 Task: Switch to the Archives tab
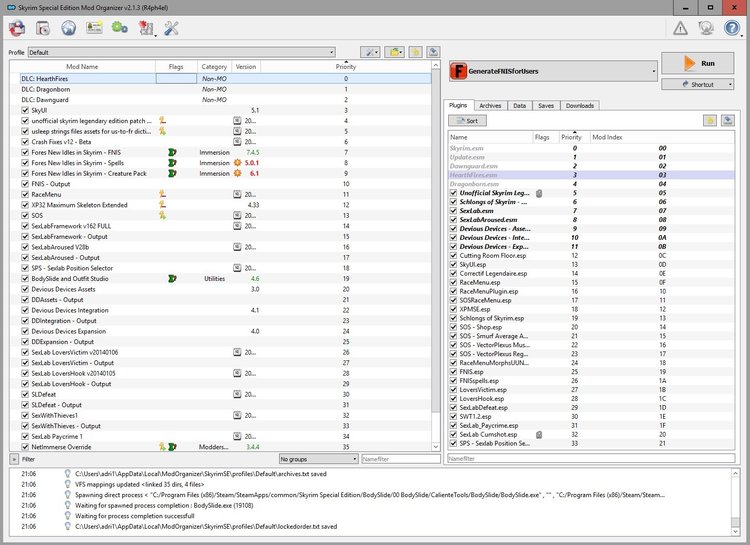(490, 106)
